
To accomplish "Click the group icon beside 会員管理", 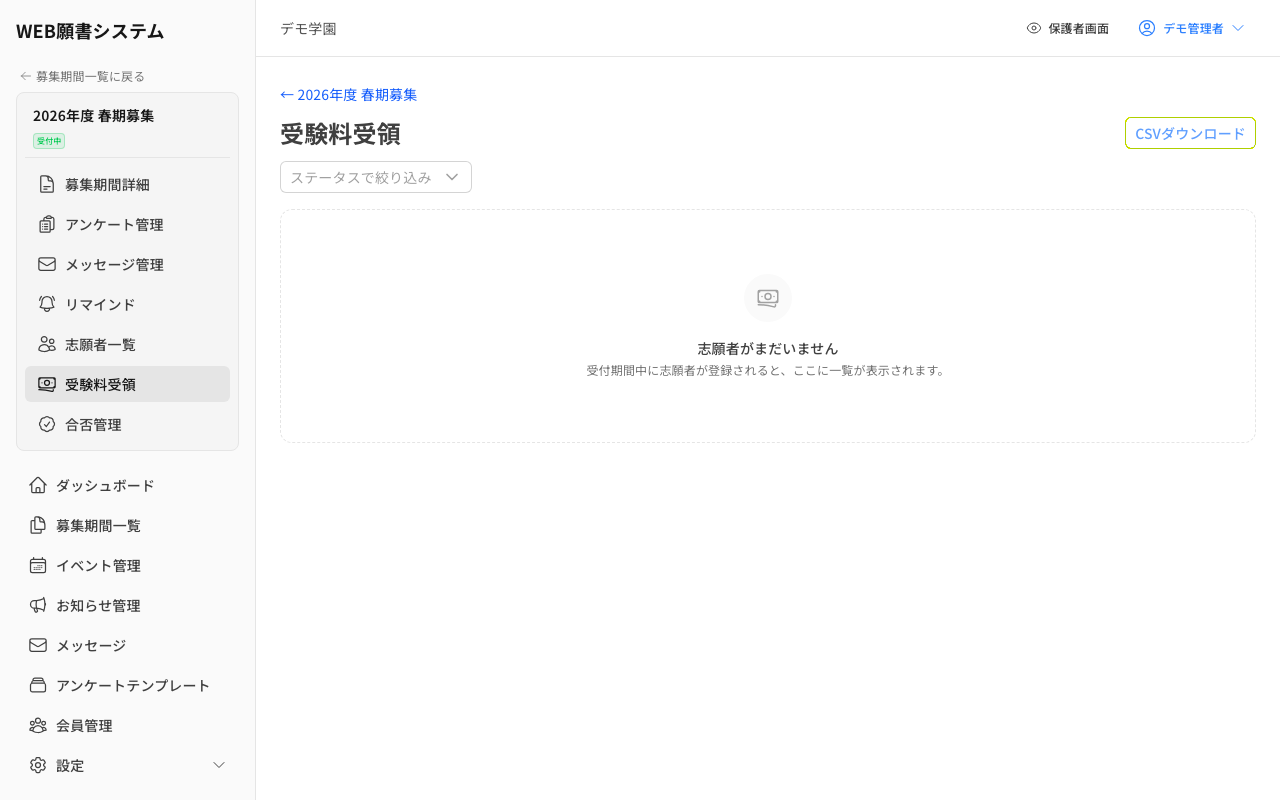I will (x=38, y=725).
